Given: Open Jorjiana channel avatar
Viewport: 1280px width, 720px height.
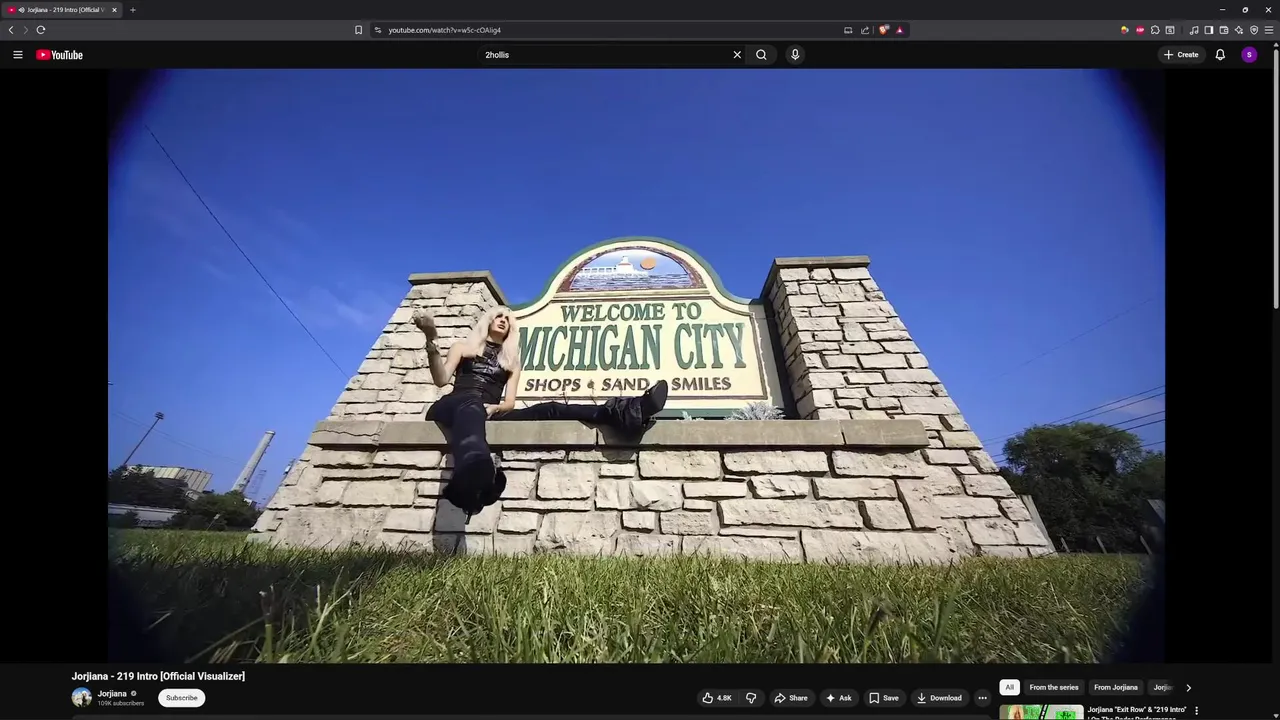Looking at the screenshot, I should click(81, 697).
